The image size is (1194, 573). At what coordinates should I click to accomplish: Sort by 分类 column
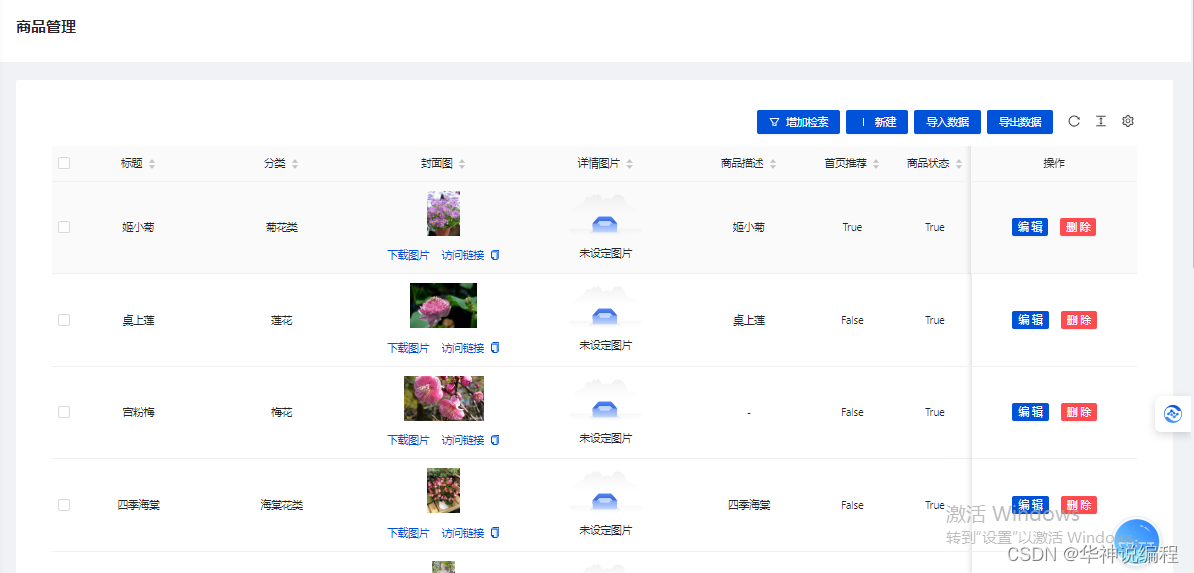[295, 164]
